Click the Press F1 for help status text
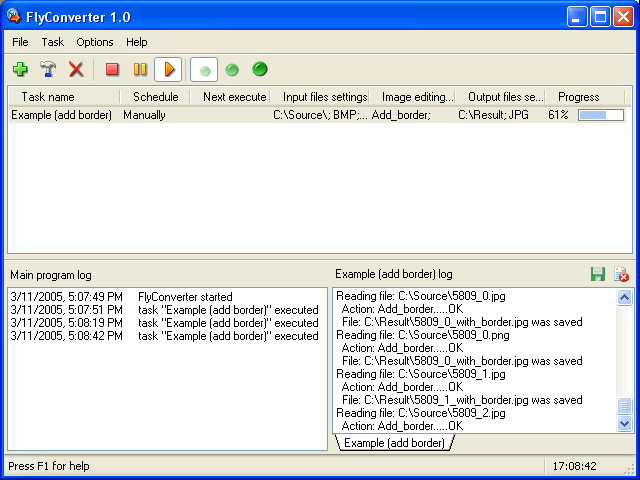The height and width of the screenshot is (480, 640). coord(49,466)
